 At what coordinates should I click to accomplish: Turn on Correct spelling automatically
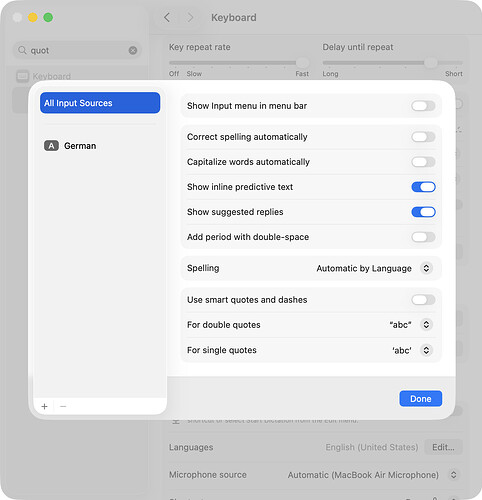pyautogui.click(x=423, y=137)
